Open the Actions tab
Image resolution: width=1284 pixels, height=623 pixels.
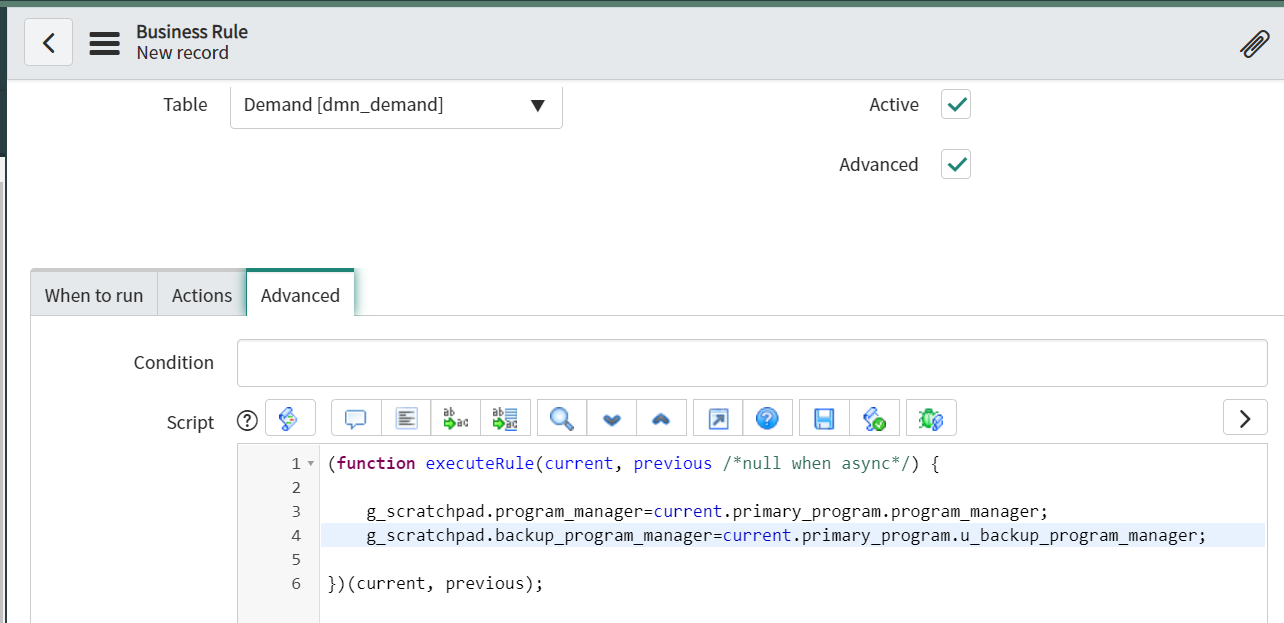202,295
